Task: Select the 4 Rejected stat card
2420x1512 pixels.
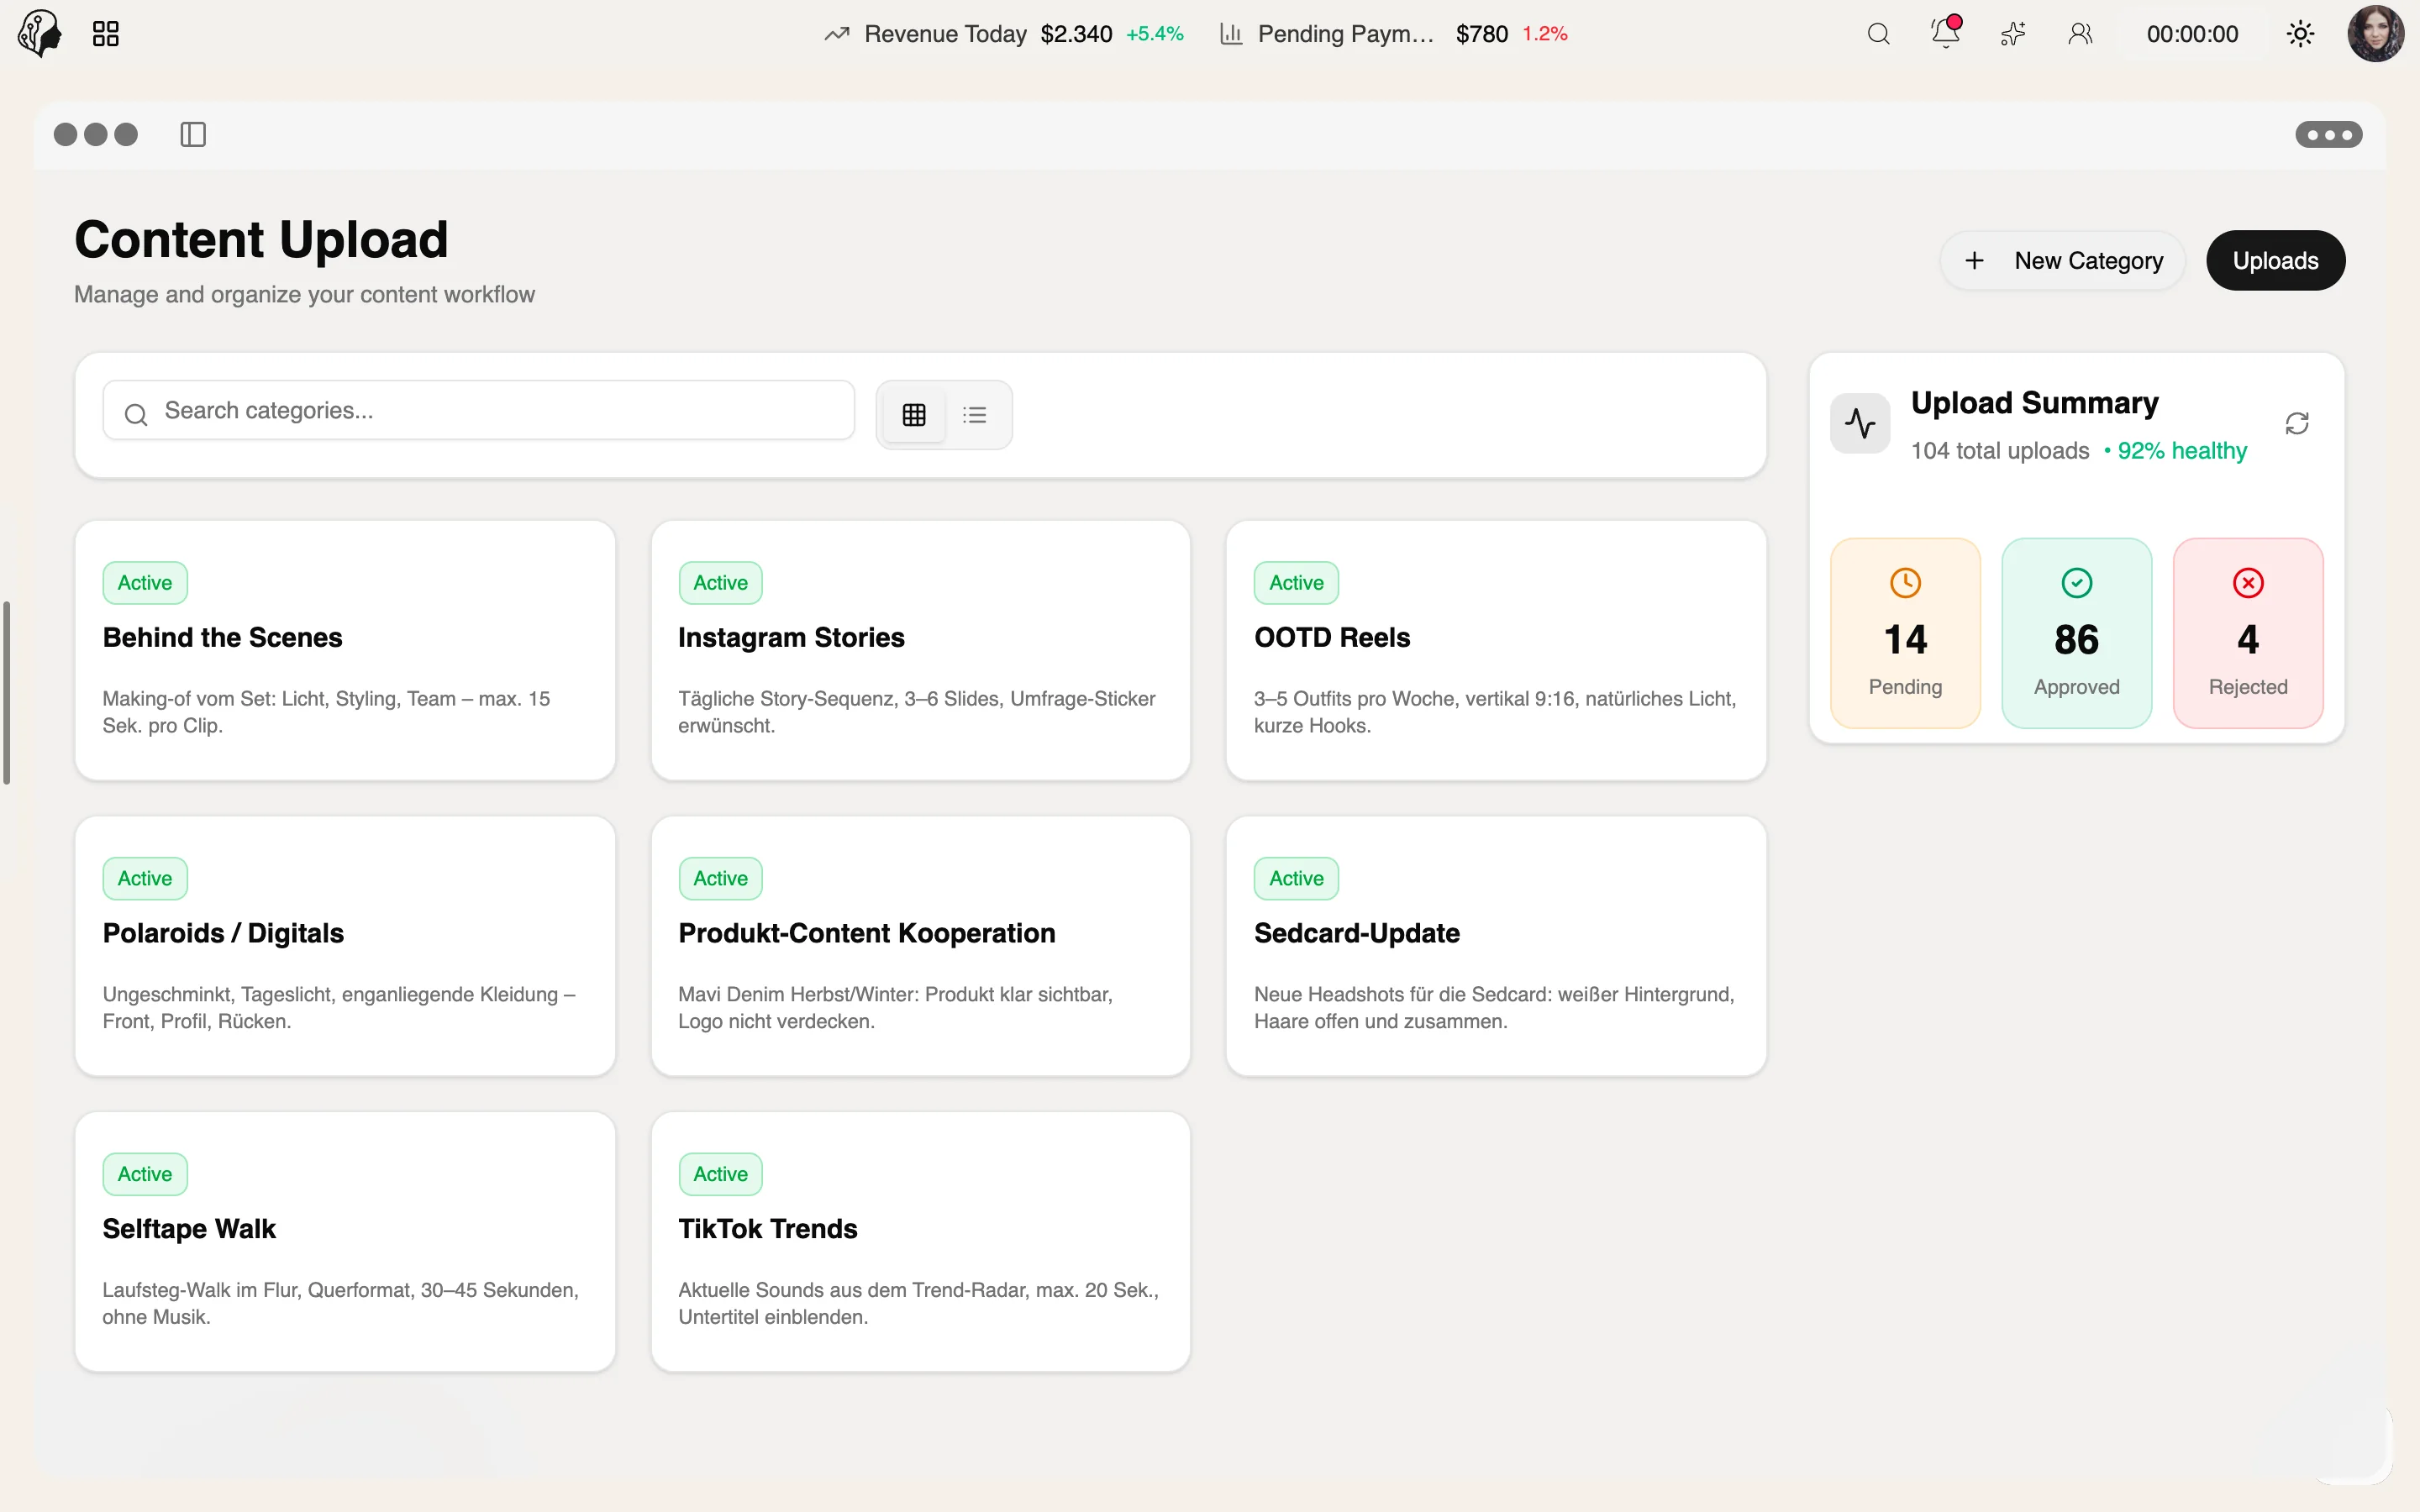Action: [2247, 633]
